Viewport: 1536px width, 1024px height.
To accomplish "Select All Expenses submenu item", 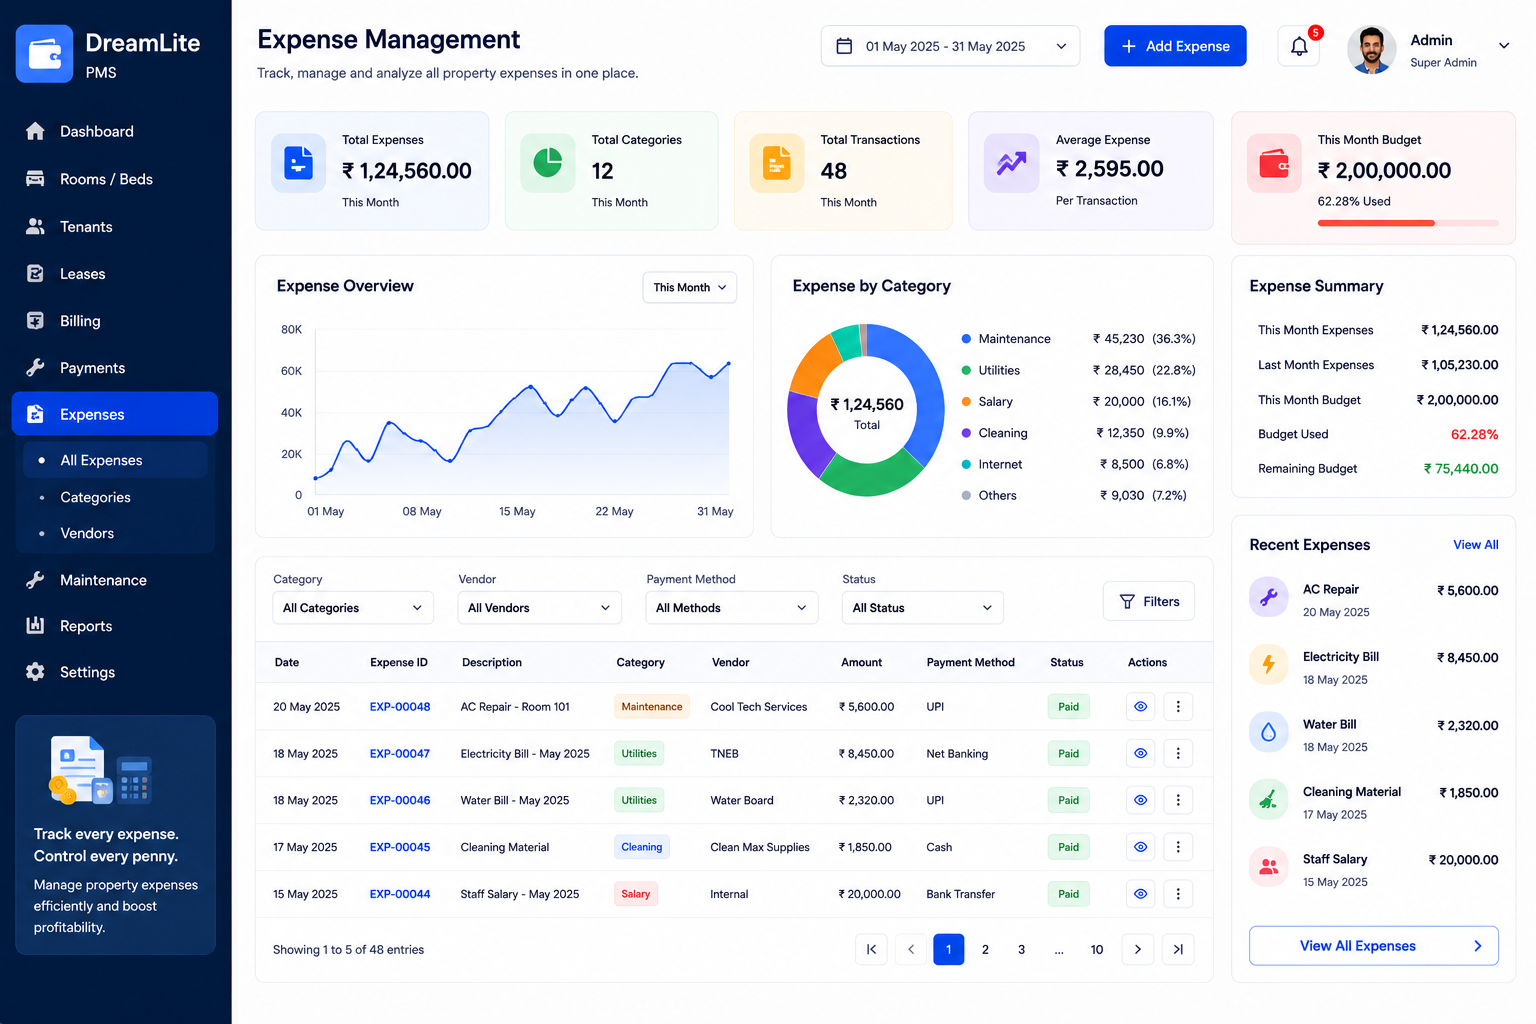I will point(115,460).
